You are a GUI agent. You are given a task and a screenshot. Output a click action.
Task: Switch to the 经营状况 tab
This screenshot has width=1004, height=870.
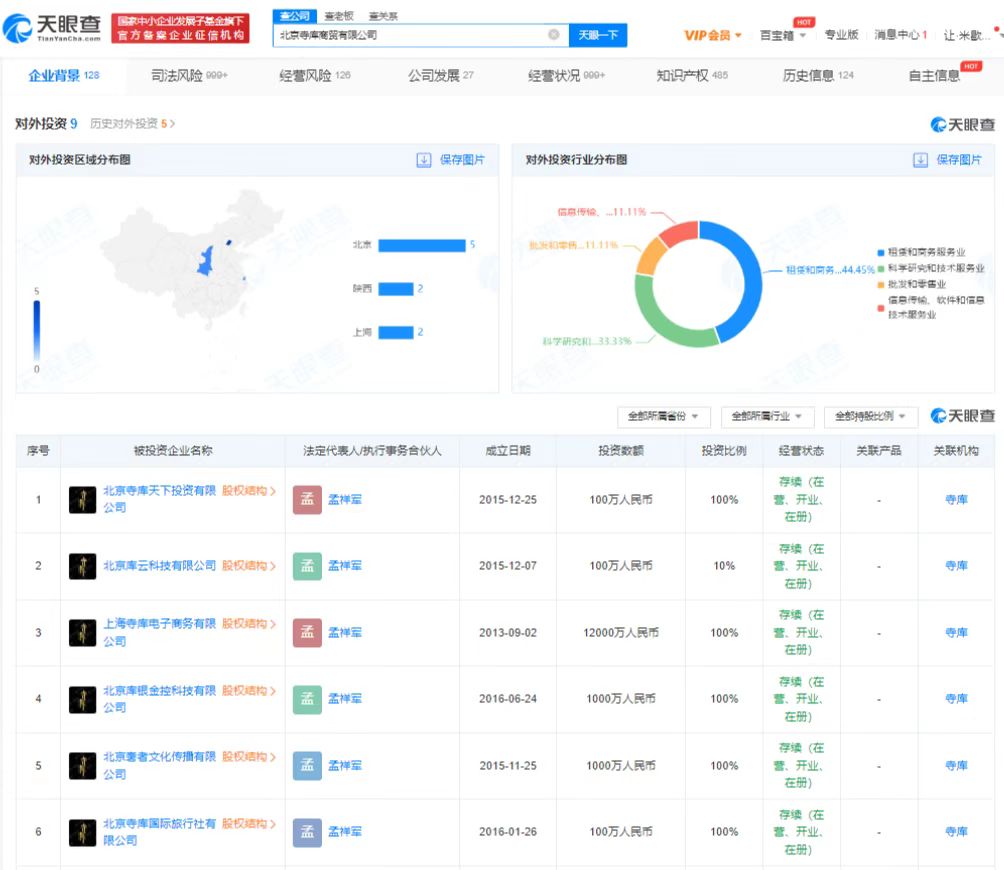point(567,76)
